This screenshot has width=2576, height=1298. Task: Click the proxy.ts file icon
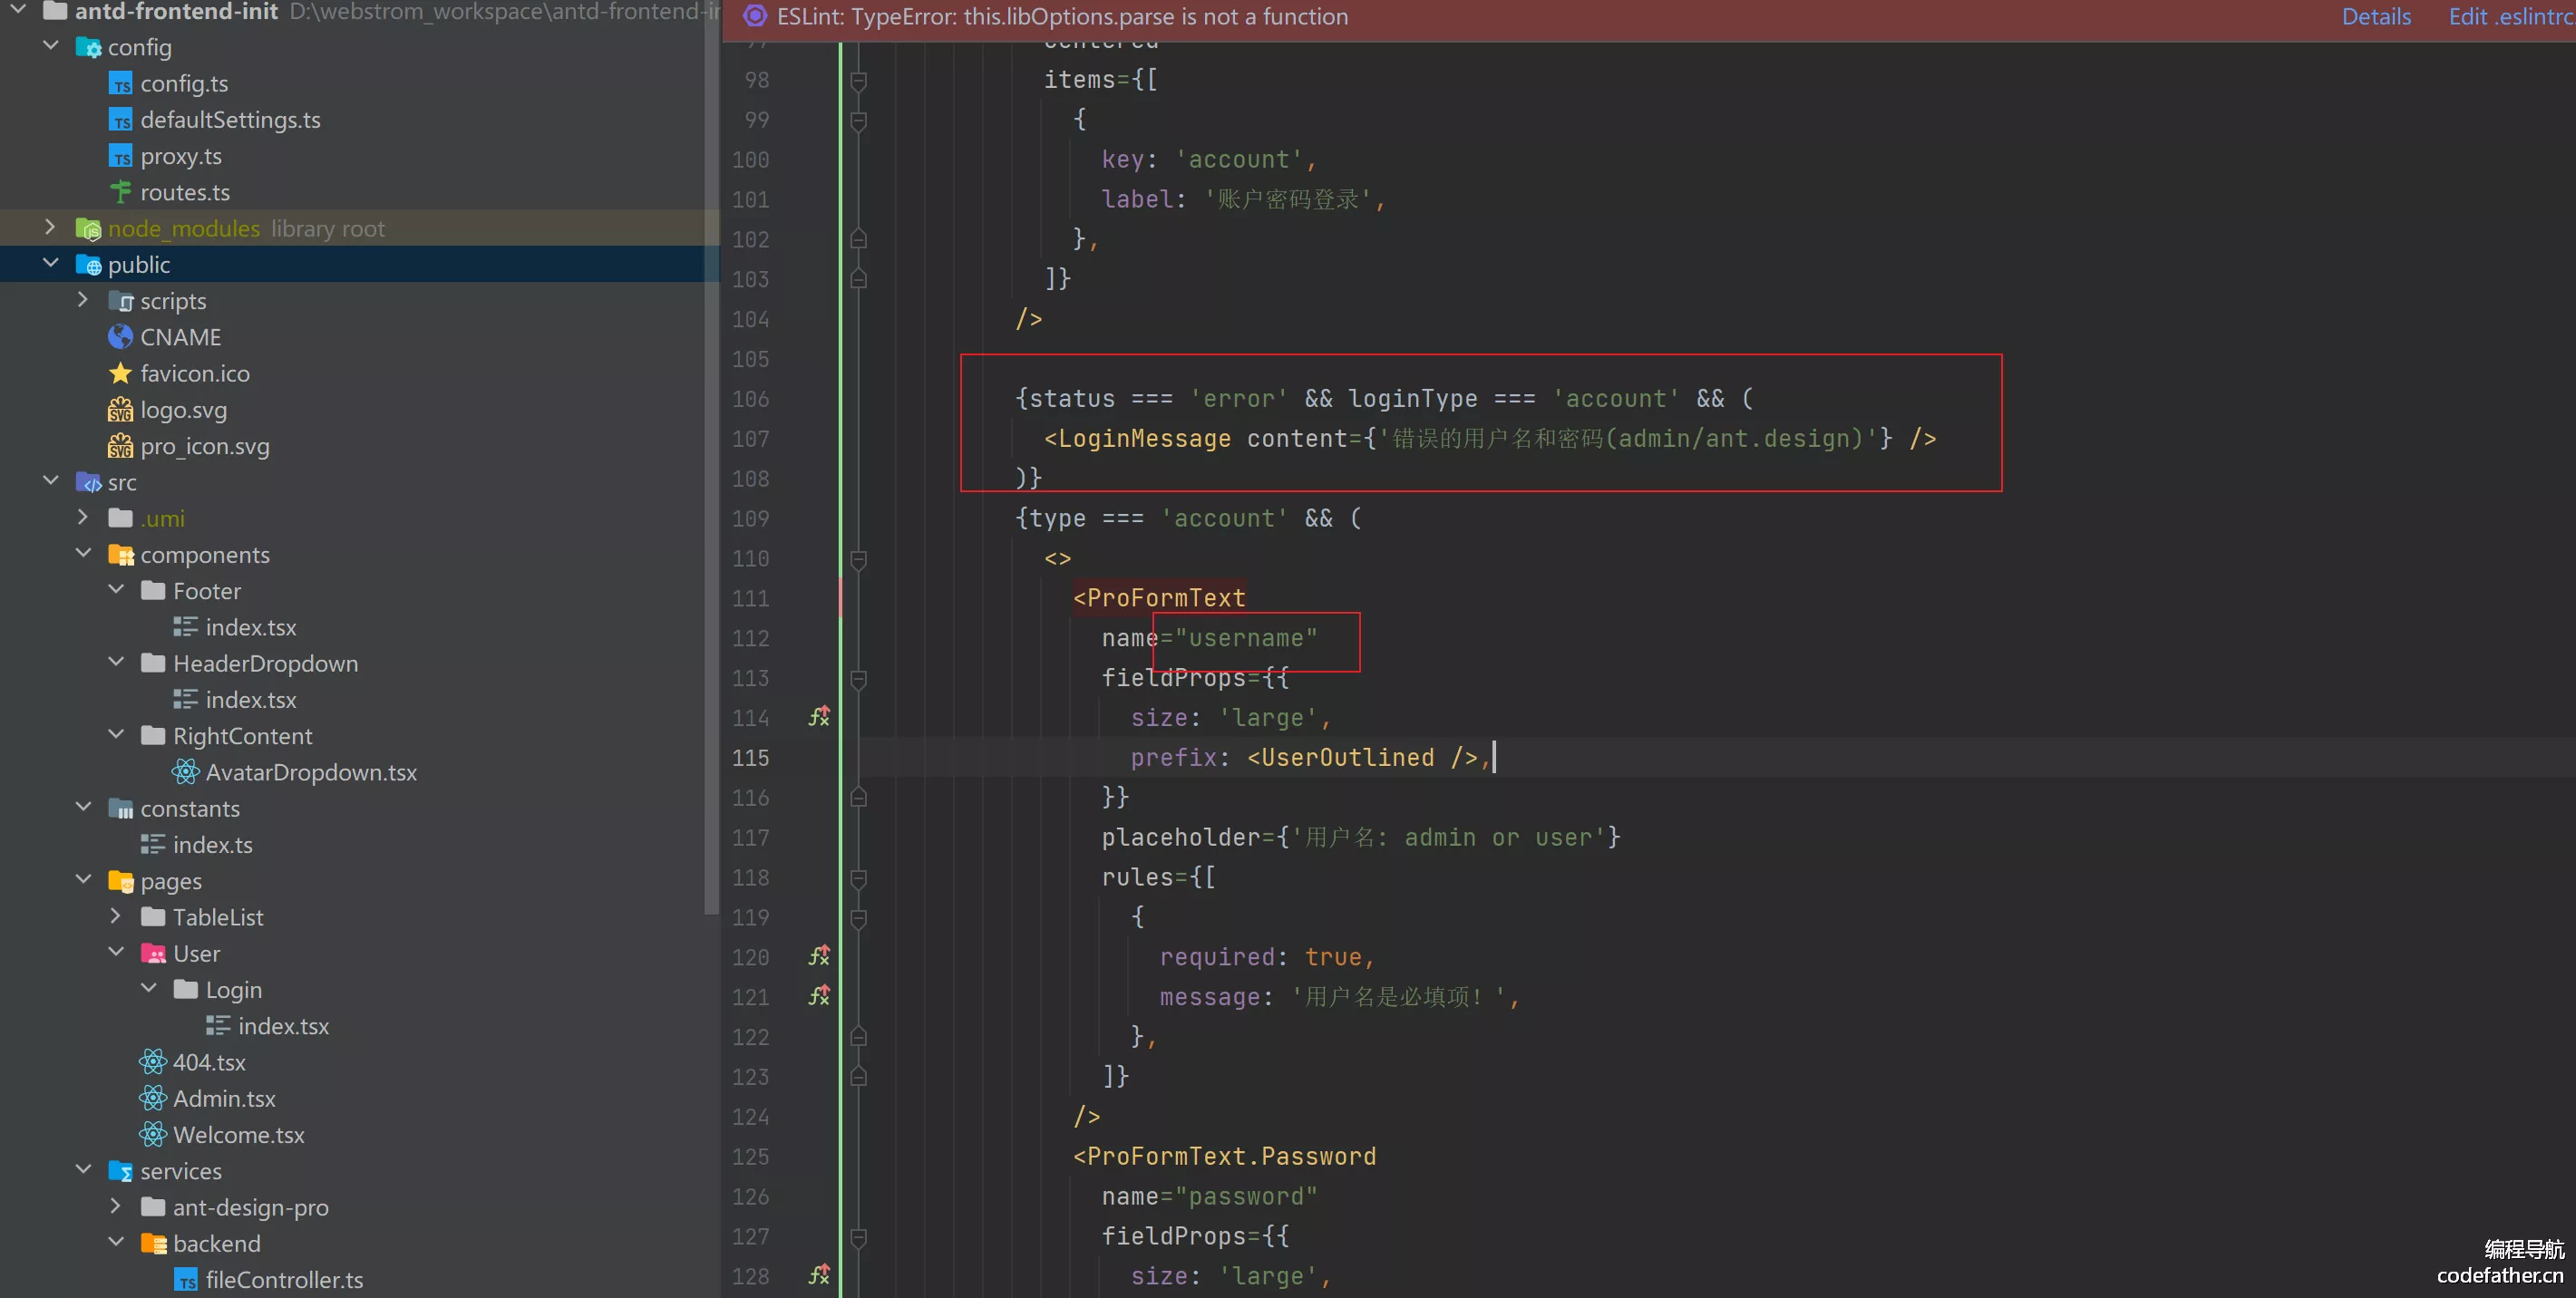[x=120, y=156]
